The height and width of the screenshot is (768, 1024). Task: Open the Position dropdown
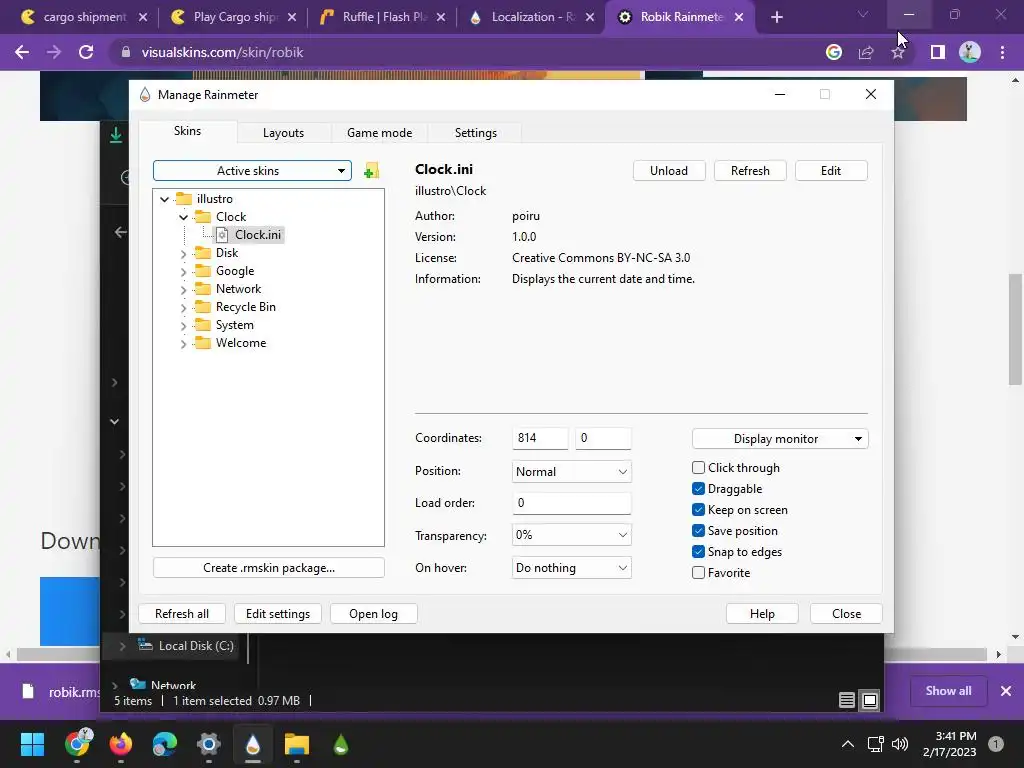pyautogui.click(x=571, y=472)
